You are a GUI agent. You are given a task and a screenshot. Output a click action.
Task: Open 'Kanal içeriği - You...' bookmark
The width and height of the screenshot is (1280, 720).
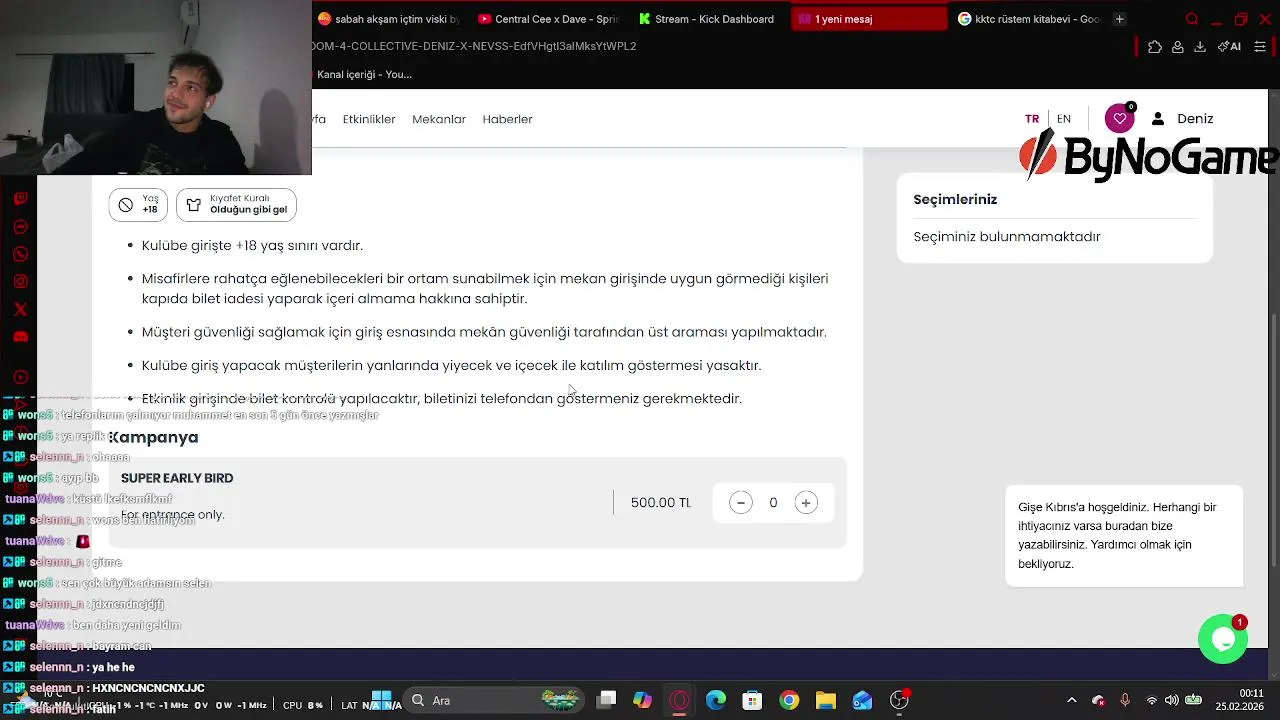[364, 74]
